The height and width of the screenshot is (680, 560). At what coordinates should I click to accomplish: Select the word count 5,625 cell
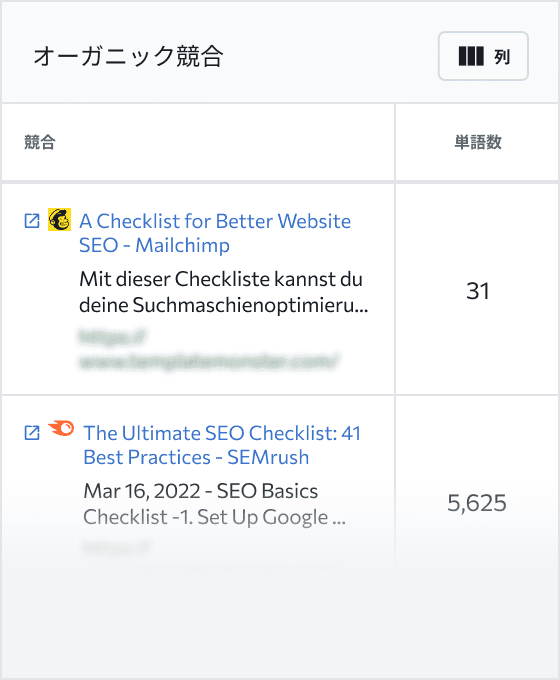[477, 503]
